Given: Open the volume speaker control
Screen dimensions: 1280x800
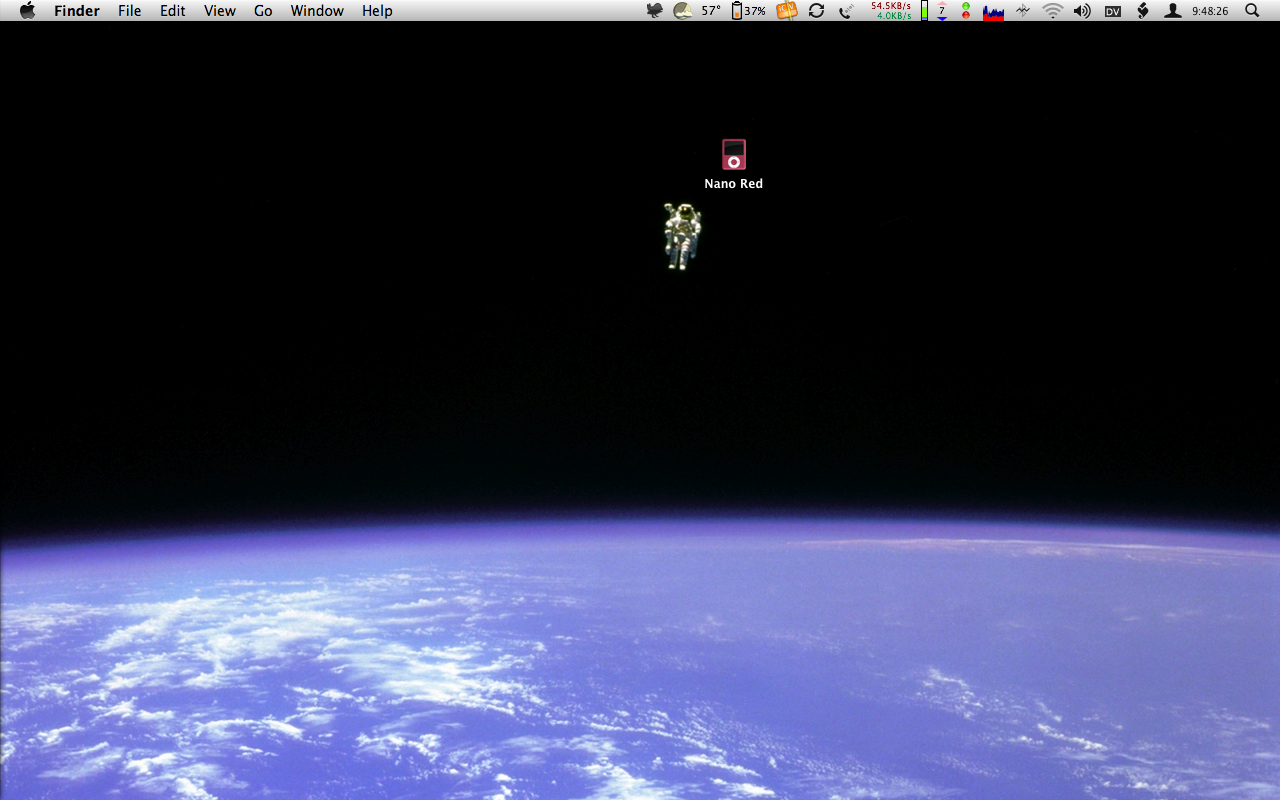Looking at the screenshot, I should (1082, 11).
